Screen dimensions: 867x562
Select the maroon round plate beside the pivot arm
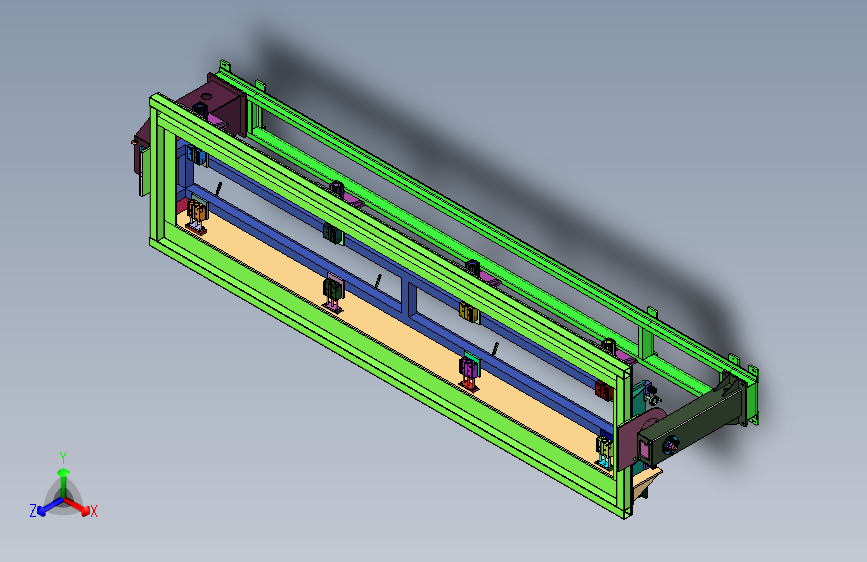632,440
